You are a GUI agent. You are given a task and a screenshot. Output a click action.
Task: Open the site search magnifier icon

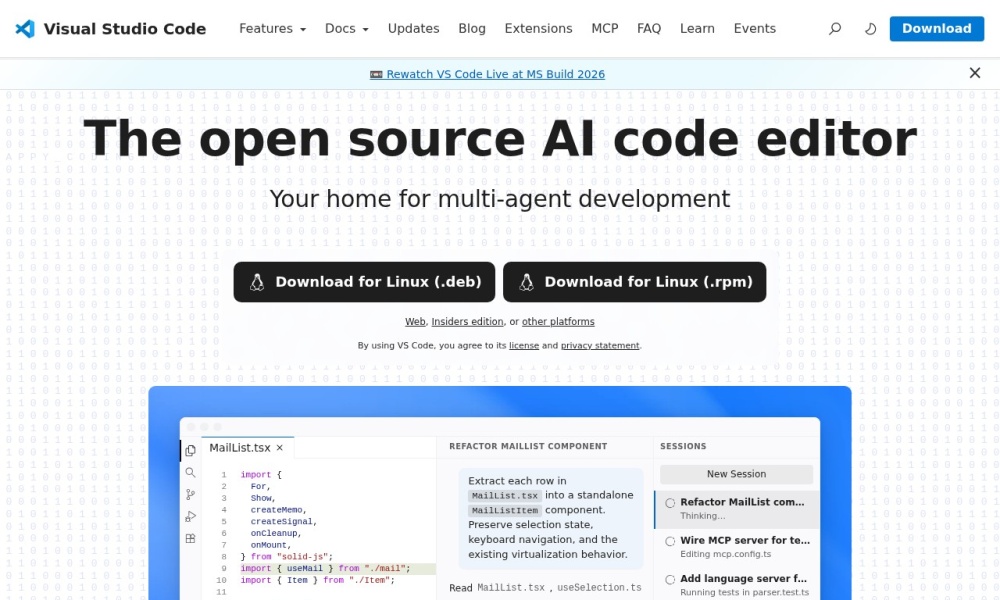point(835,29)
